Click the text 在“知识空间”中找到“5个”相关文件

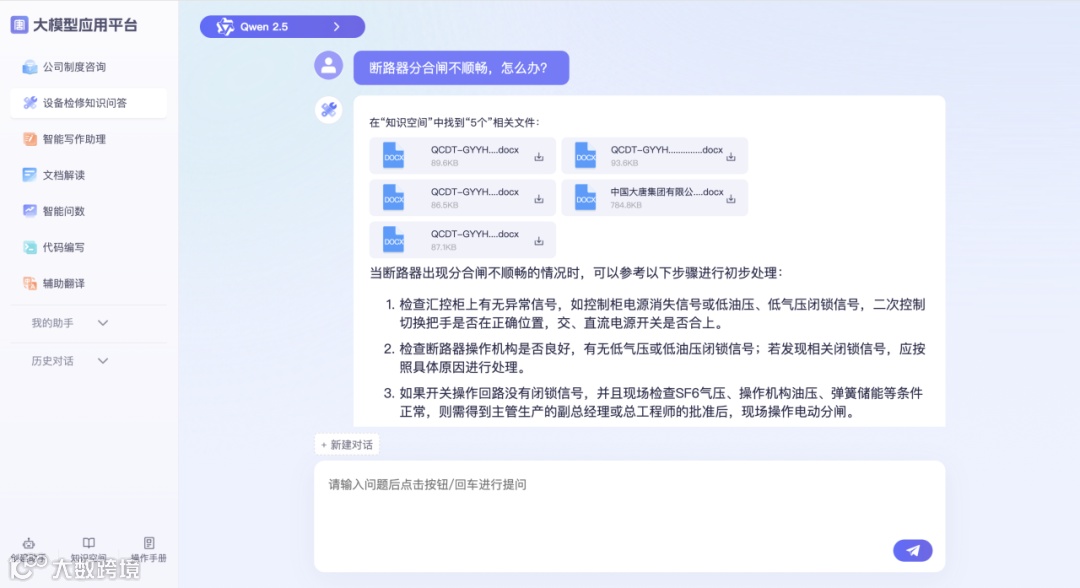pyautogui.click(x=455, y=123)
